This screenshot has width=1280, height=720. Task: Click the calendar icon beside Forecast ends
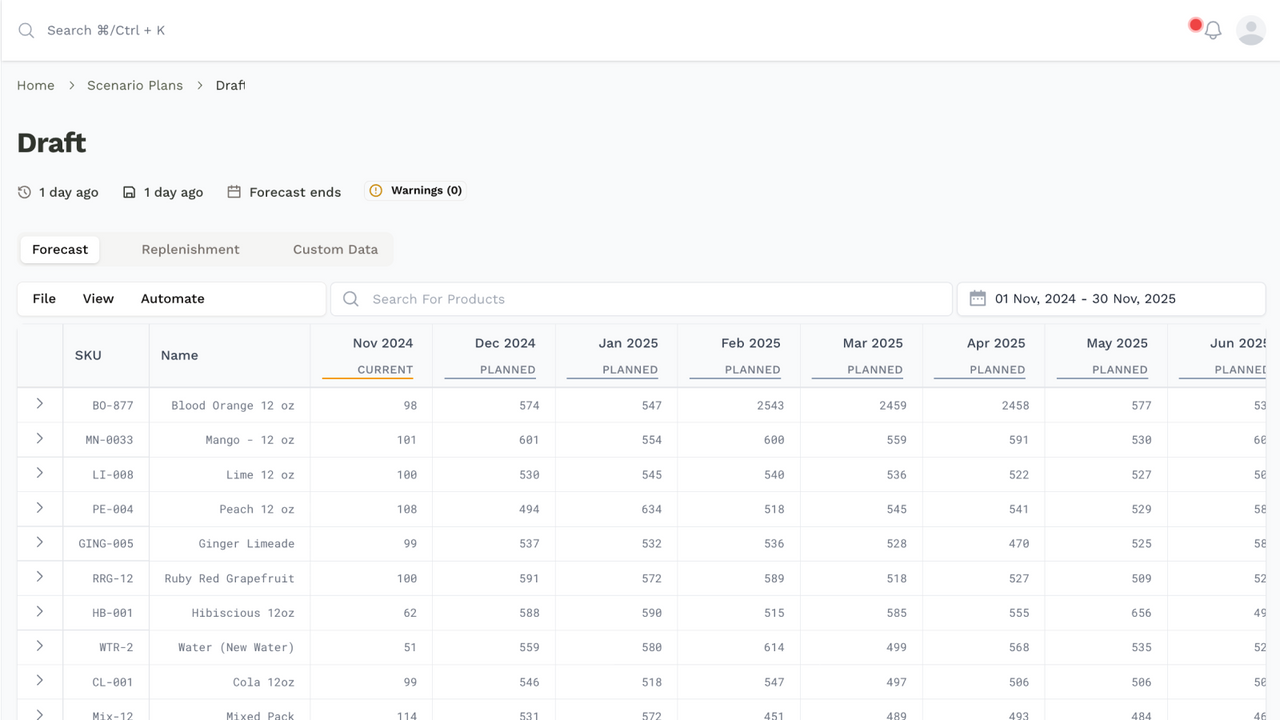(x=234, y=192)
